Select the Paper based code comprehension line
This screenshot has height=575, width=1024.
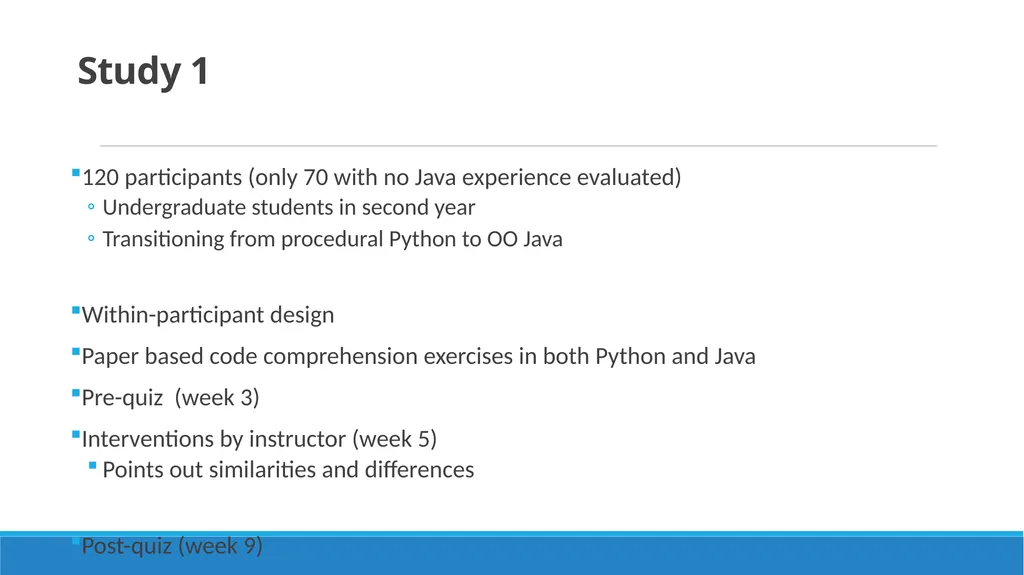click(419, 356)
